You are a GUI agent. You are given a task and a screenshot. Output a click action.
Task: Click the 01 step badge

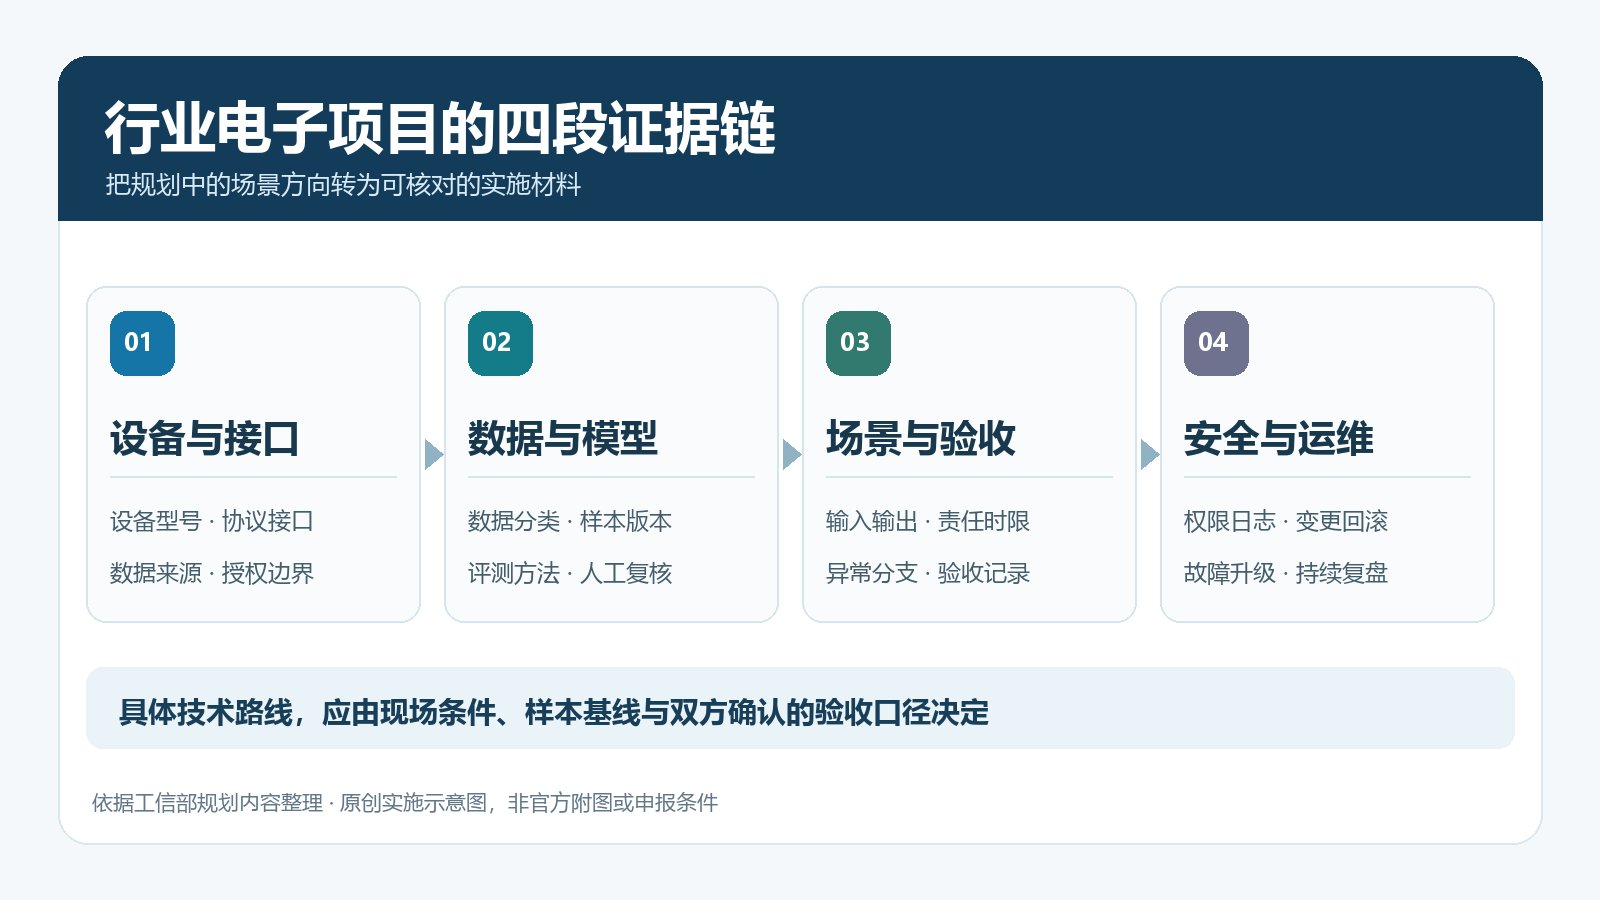tap(142, 343)
